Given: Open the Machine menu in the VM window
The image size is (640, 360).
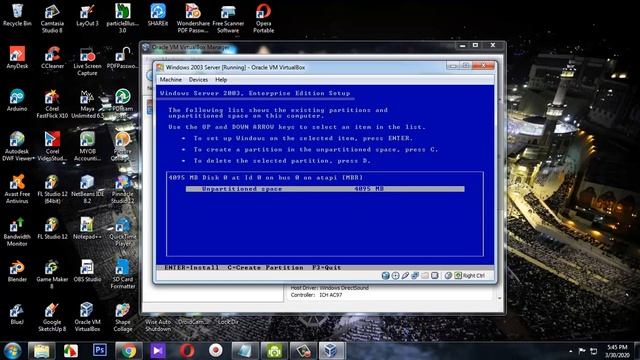Looking at the screenshot, I should [171, 80].
